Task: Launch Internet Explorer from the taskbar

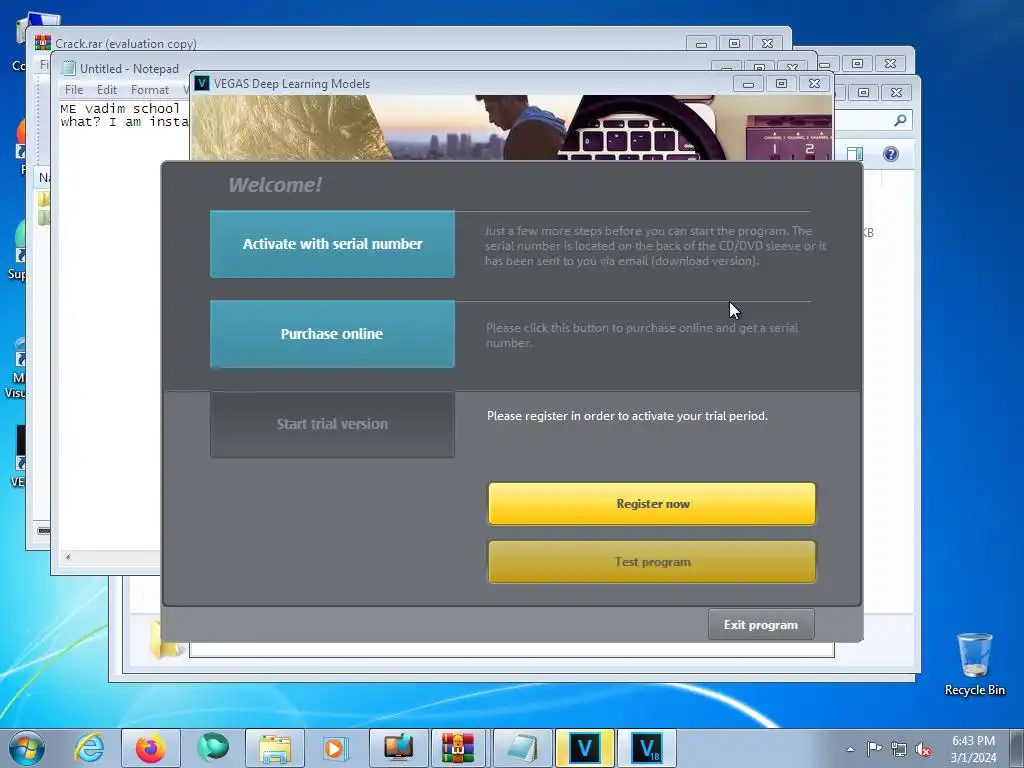Action: click(89, 748)
